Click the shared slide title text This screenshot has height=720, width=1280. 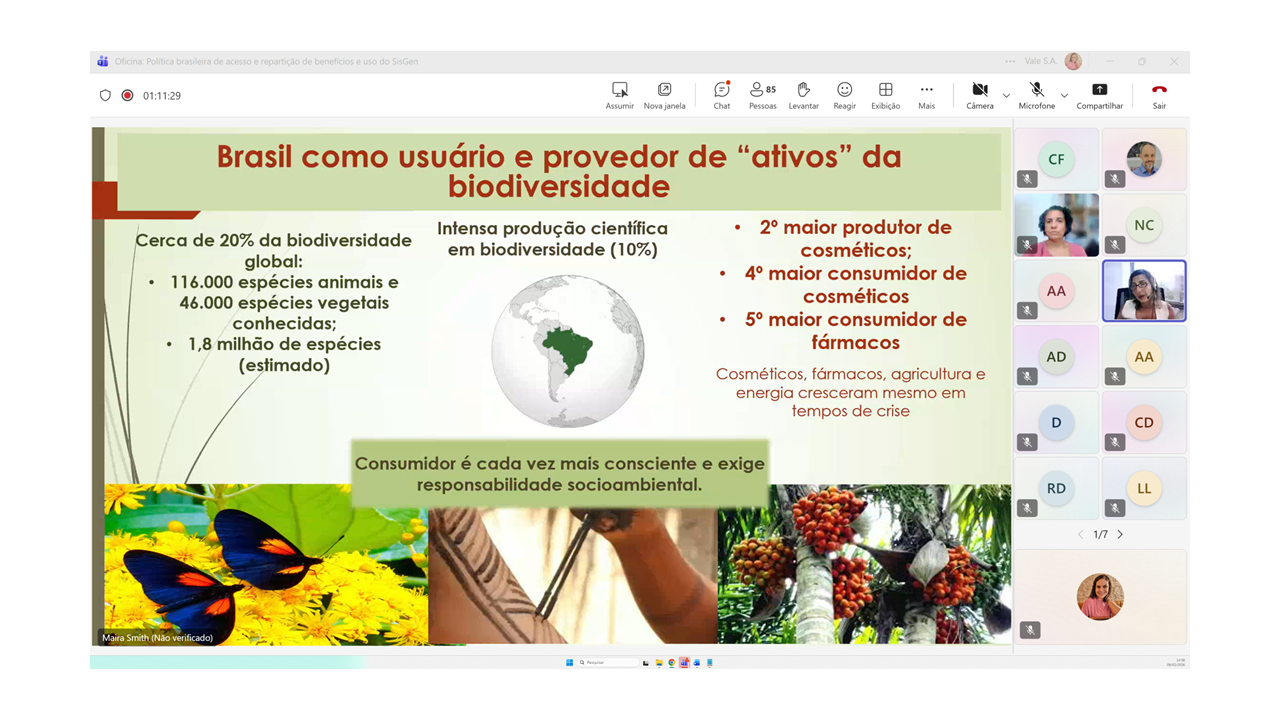pos(559,171)
